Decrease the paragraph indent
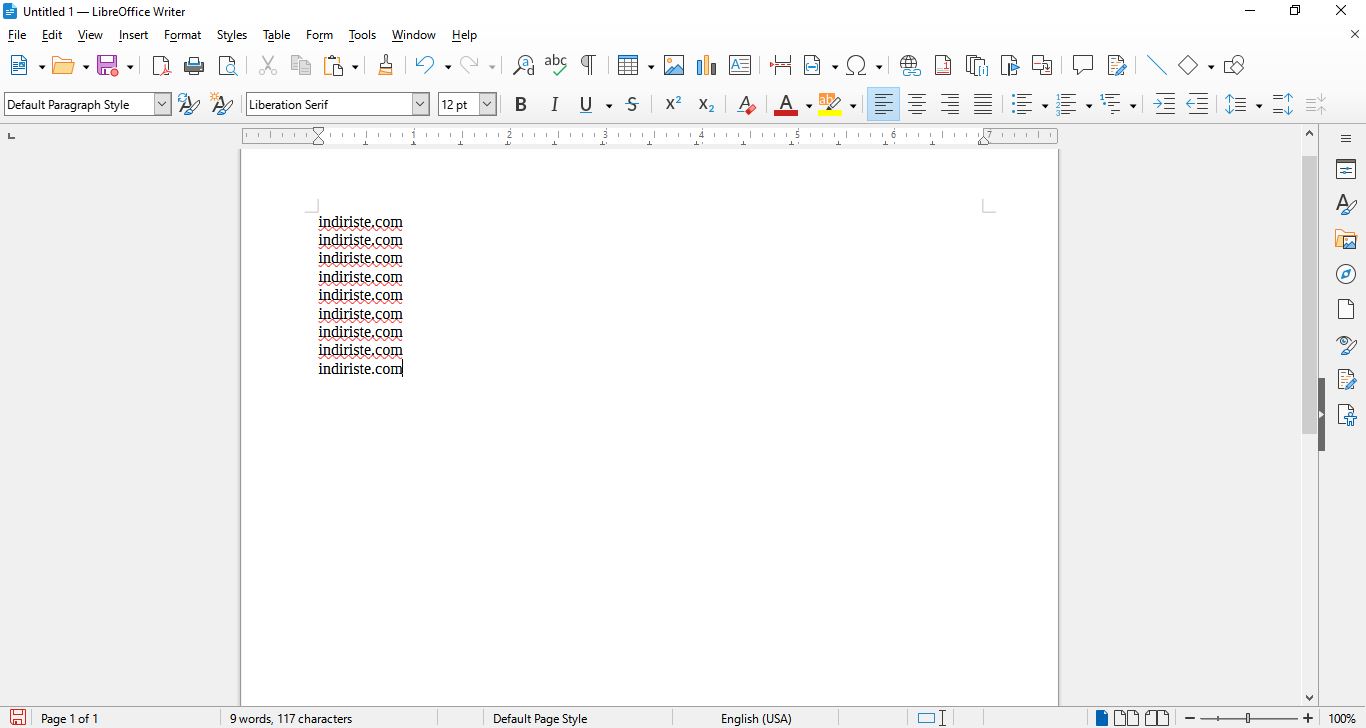This screenshot has height=728, width=1366. (x=1198, y=104)
